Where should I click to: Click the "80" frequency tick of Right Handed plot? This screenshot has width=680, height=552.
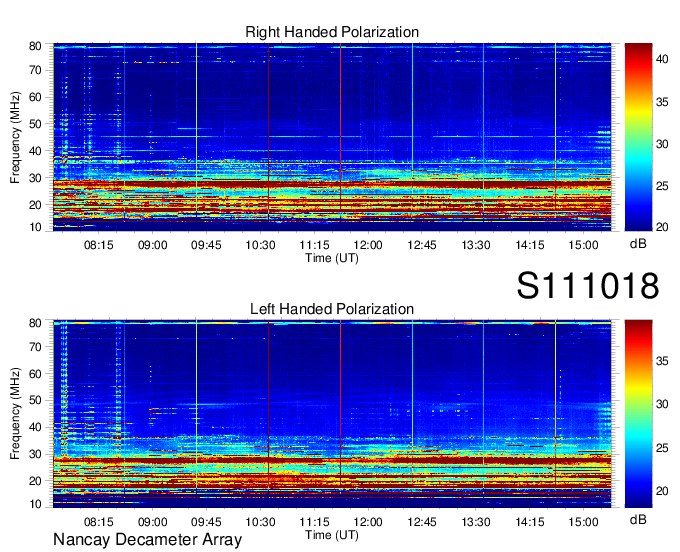point(36,46)
